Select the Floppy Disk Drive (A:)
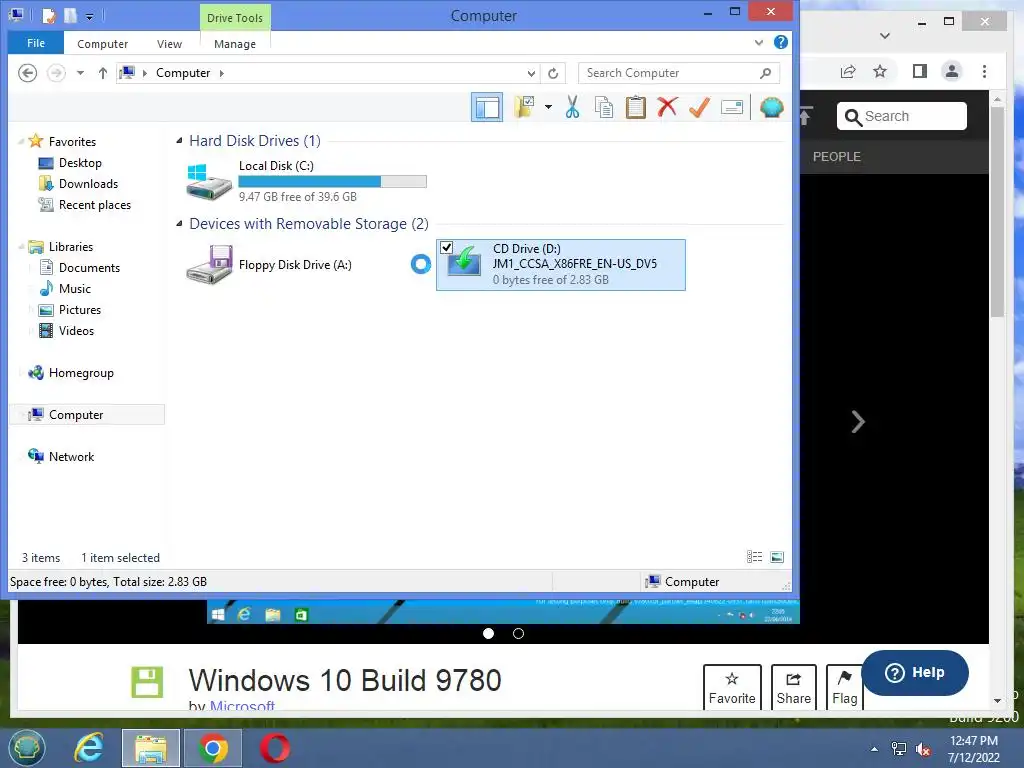The image size is (1024, 768). tap(269, 264)
